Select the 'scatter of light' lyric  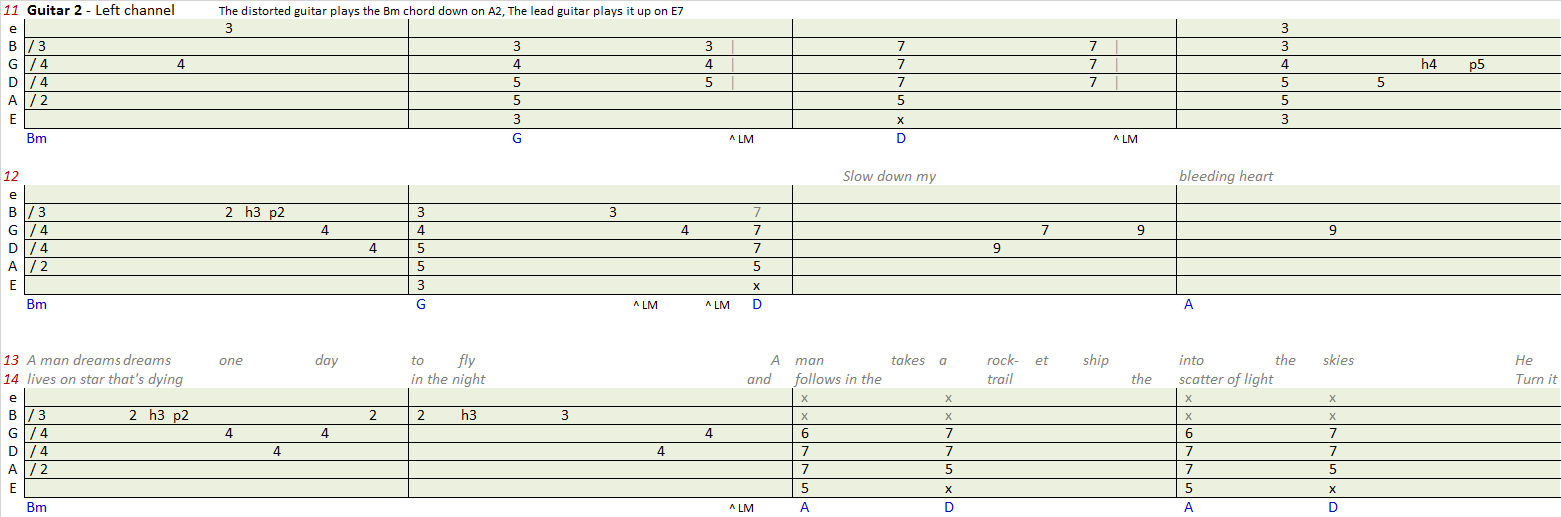pyautogui.click(x=1226, y=379)
